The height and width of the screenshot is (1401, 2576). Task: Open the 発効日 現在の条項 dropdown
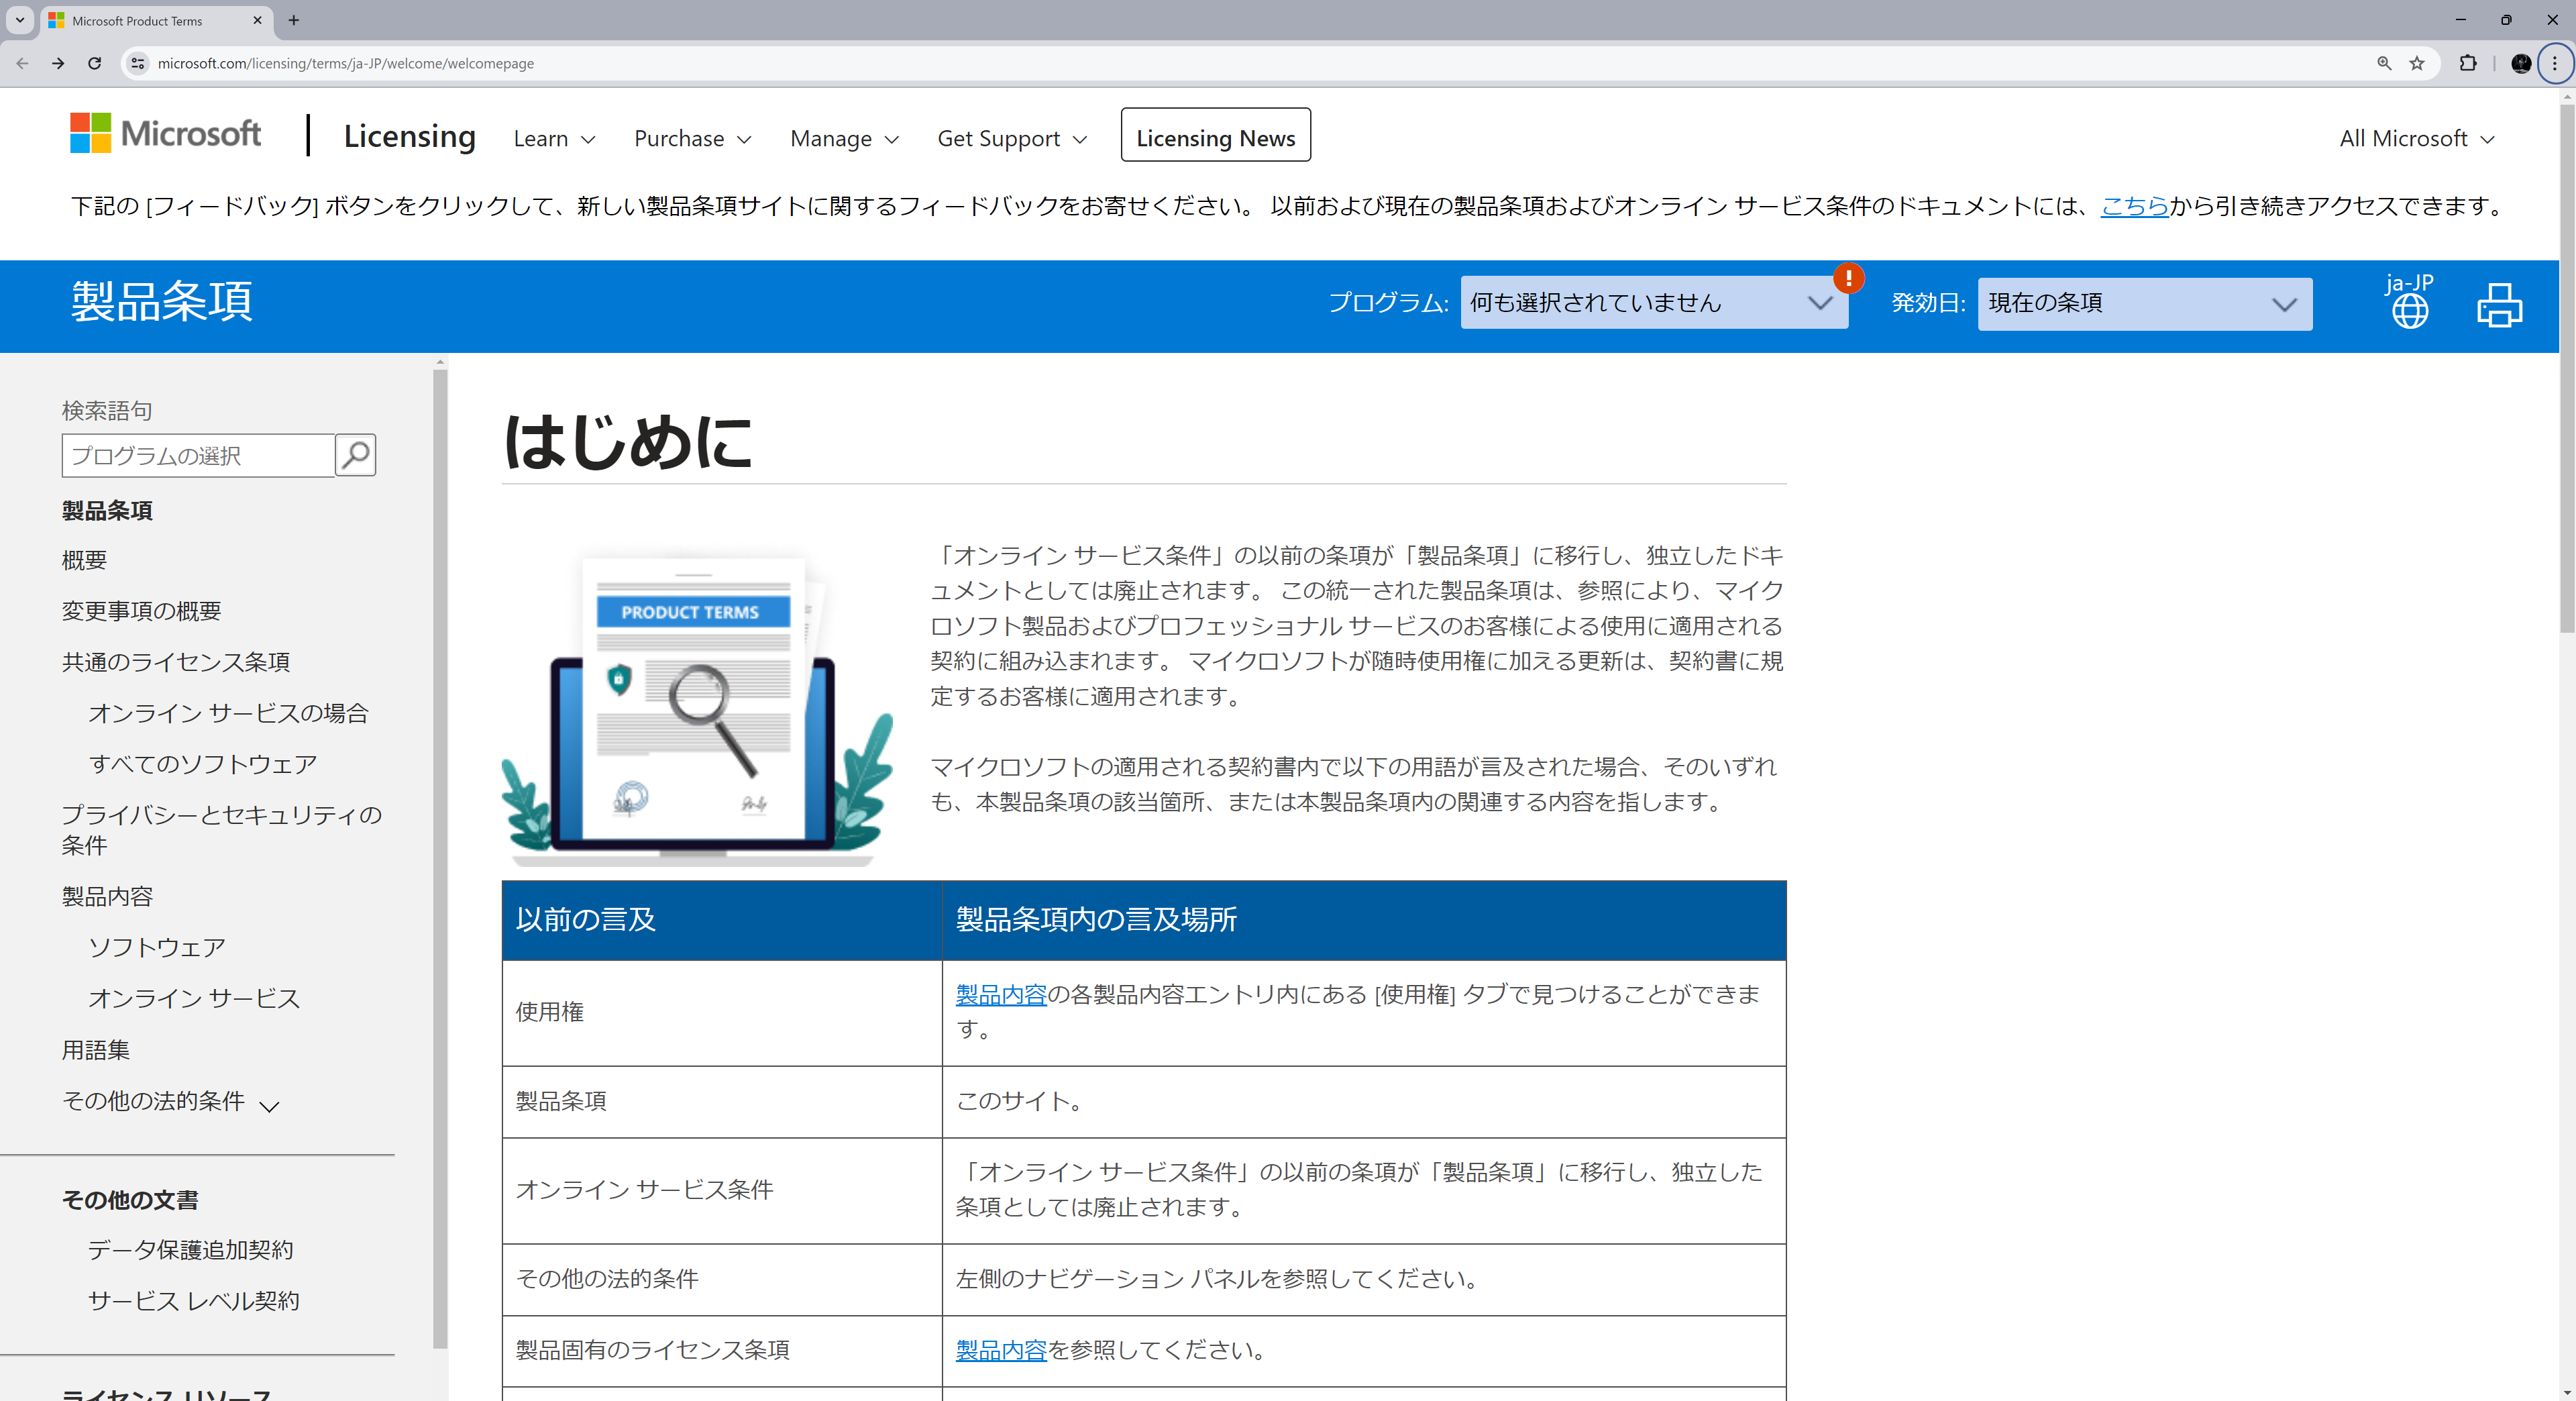[x=2144, y=303]
